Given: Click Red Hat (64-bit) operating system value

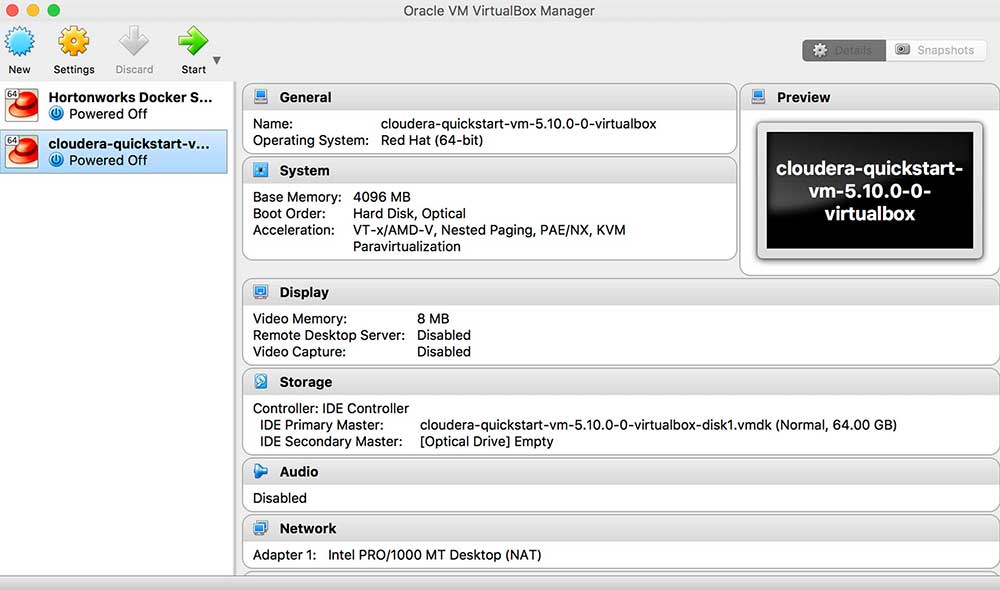Looking at the screenshot, I should coord(432,140).
